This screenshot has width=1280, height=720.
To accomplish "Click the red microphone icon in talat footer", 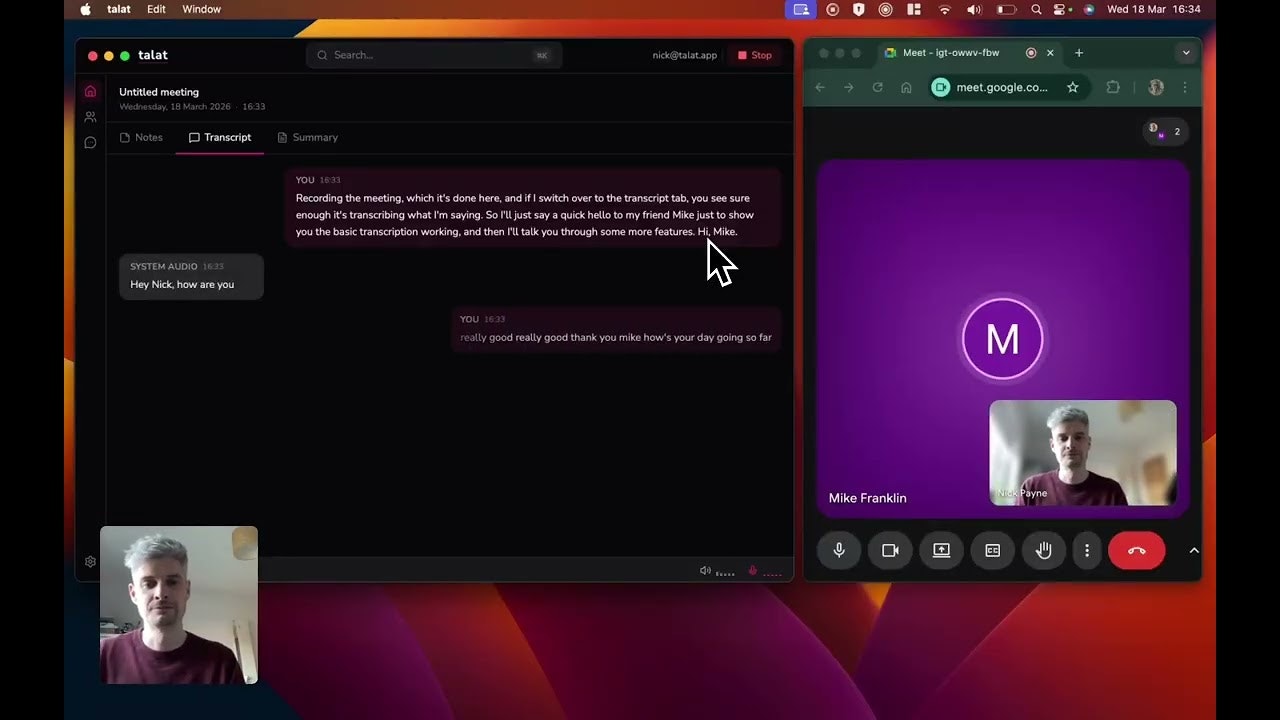I will pos(753,571).
